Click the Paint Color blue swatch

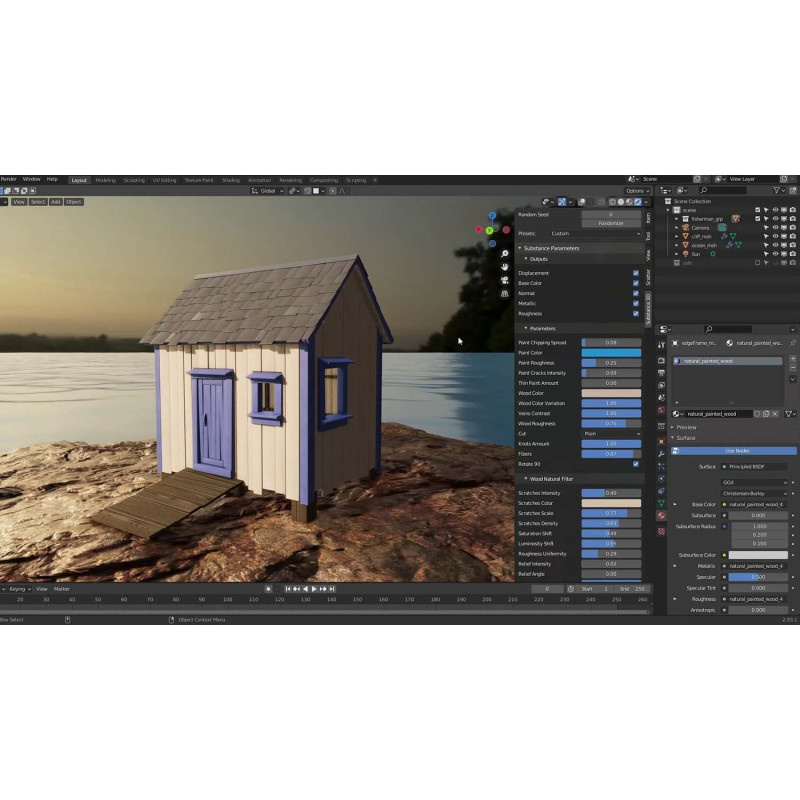pyautogui.click(x=611, y=353)
